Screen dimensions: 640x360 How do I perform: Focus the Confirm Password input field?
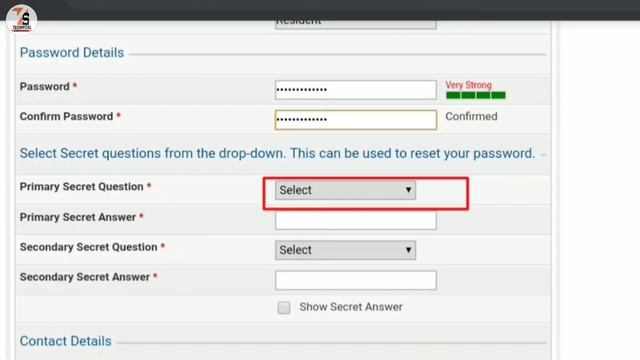tap(356, 120)
